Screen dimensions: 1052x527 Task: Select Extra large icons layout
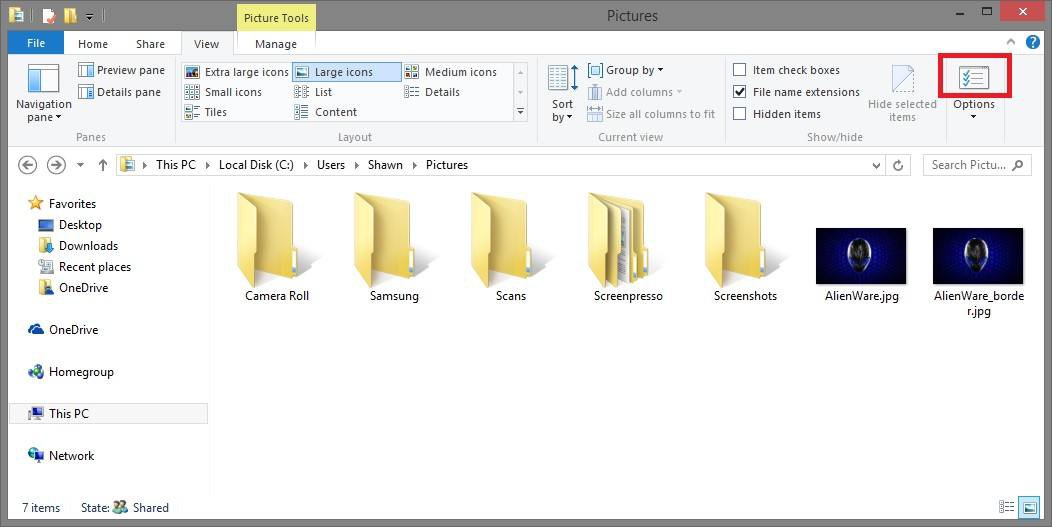coord(236,72)
